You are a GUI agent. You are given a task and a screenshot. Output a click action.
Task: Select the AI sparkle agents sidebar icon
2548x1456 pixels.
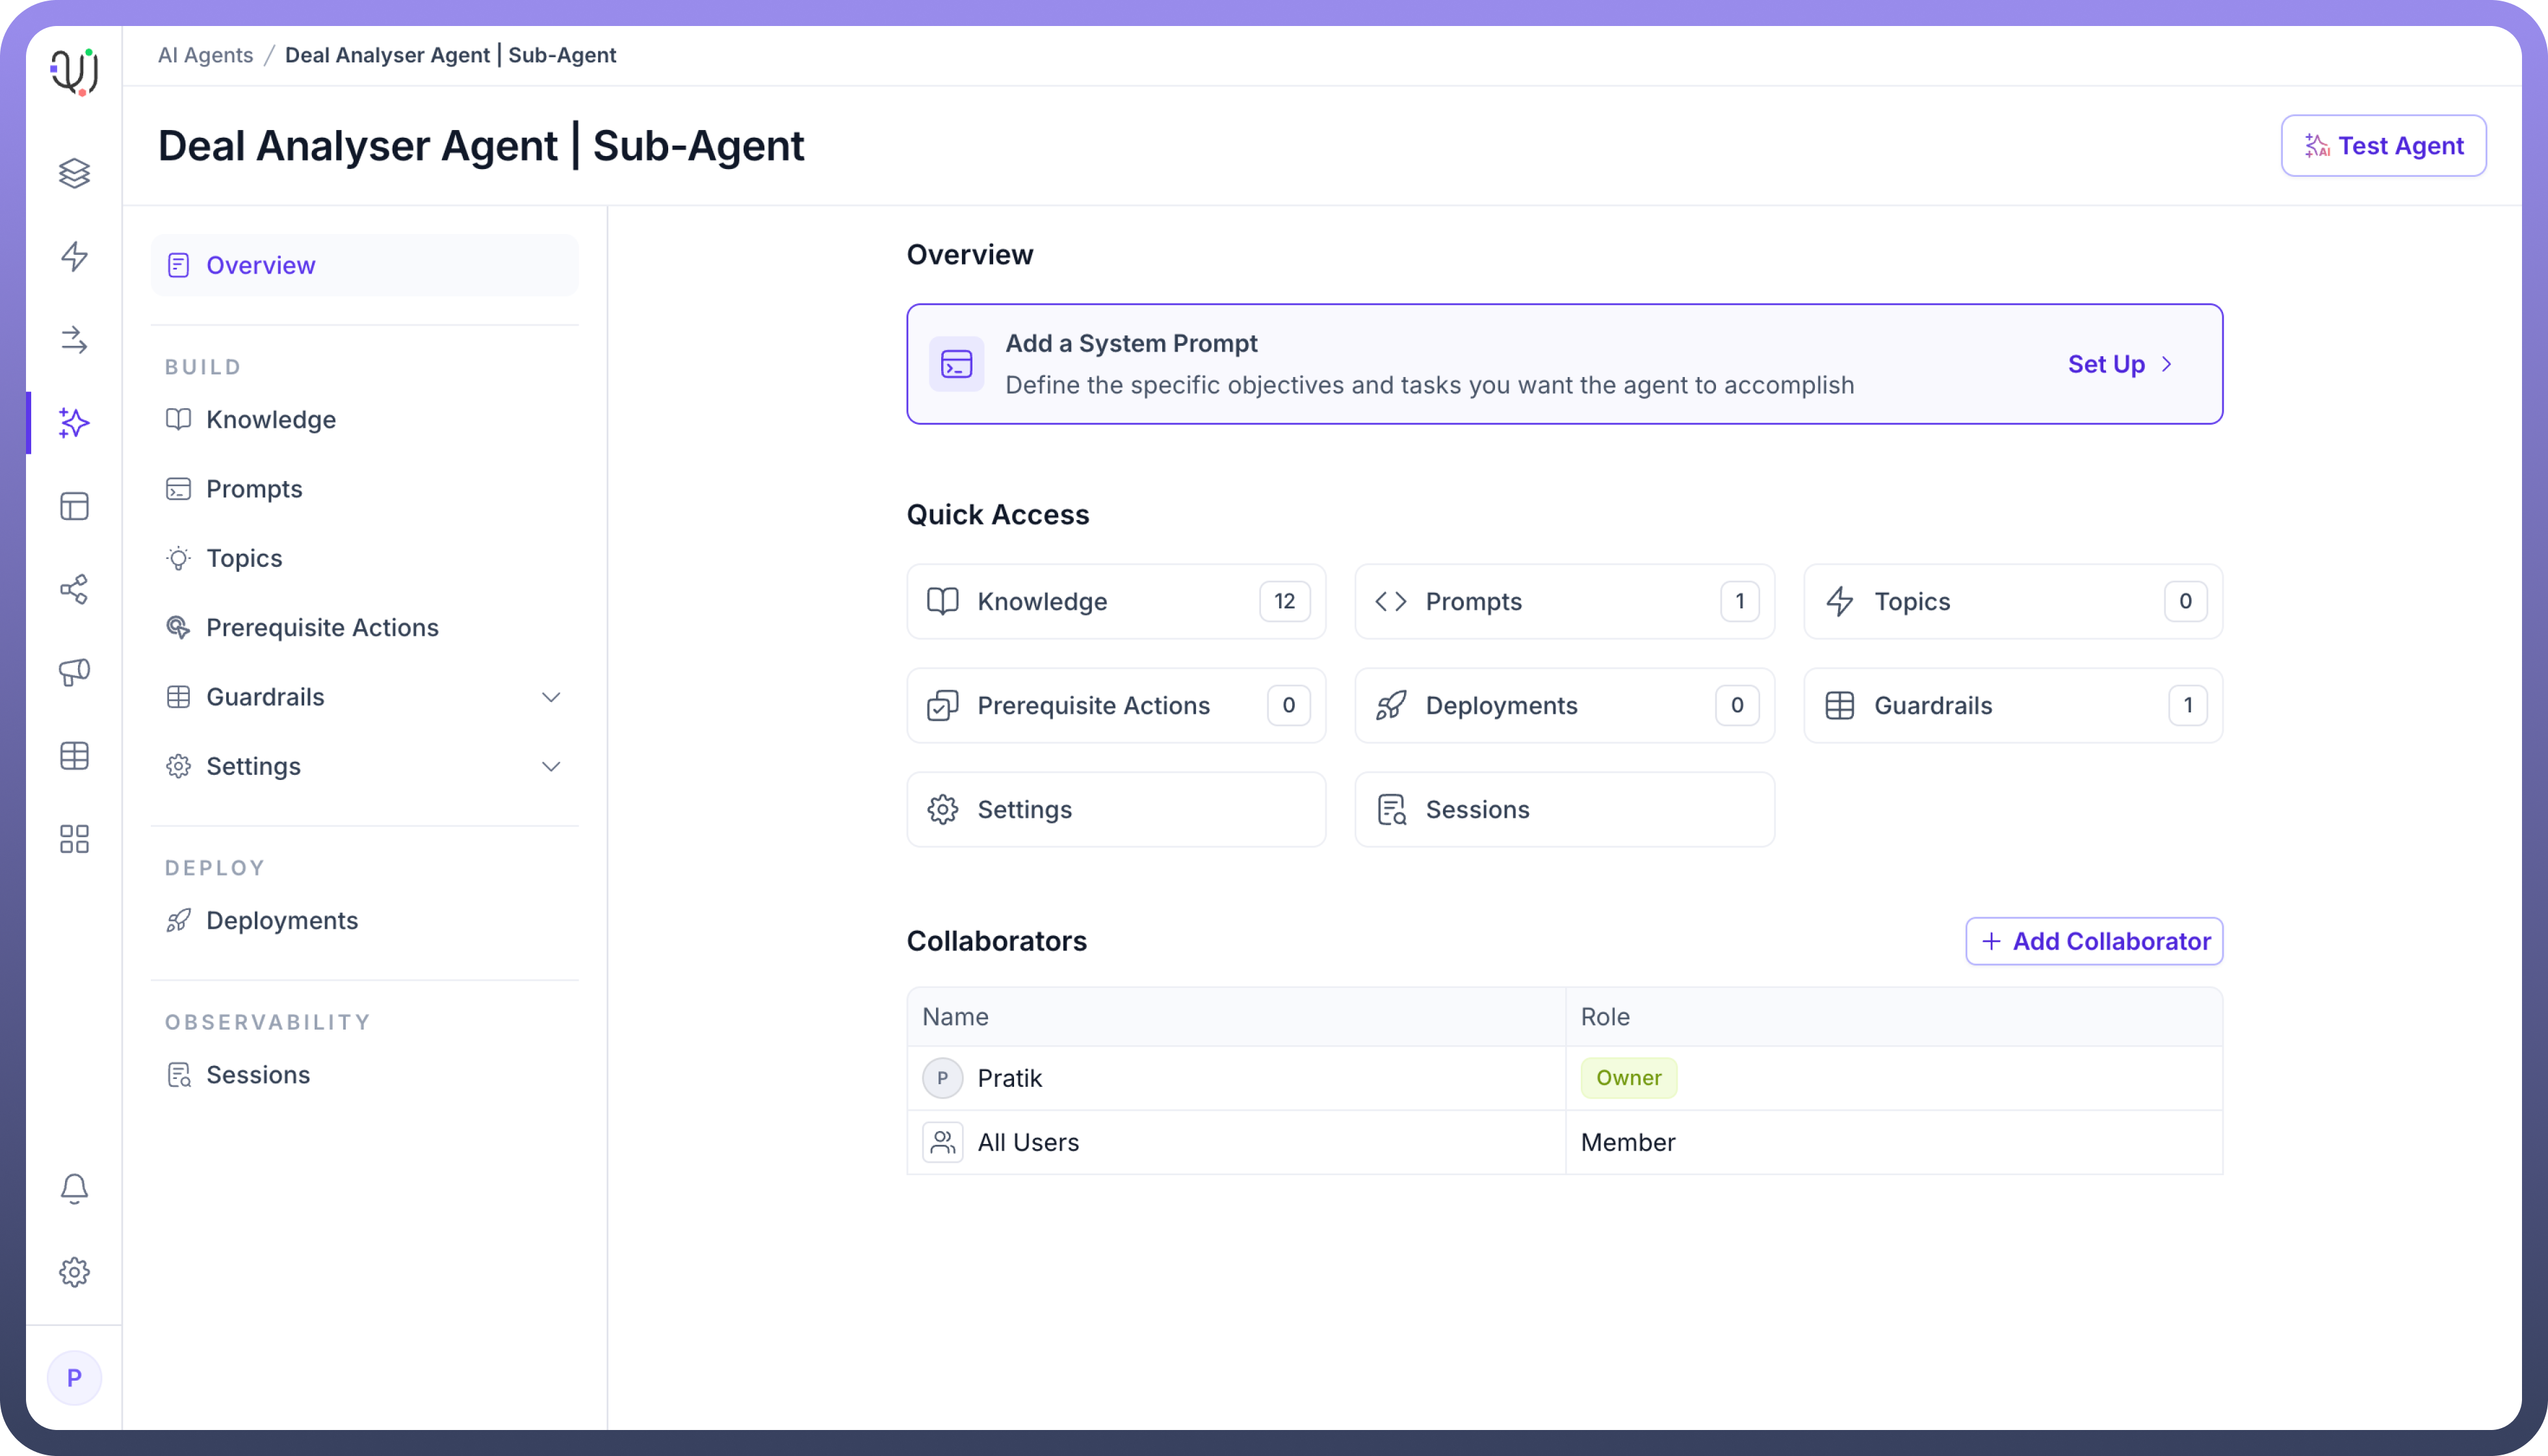tap(74, 423)
